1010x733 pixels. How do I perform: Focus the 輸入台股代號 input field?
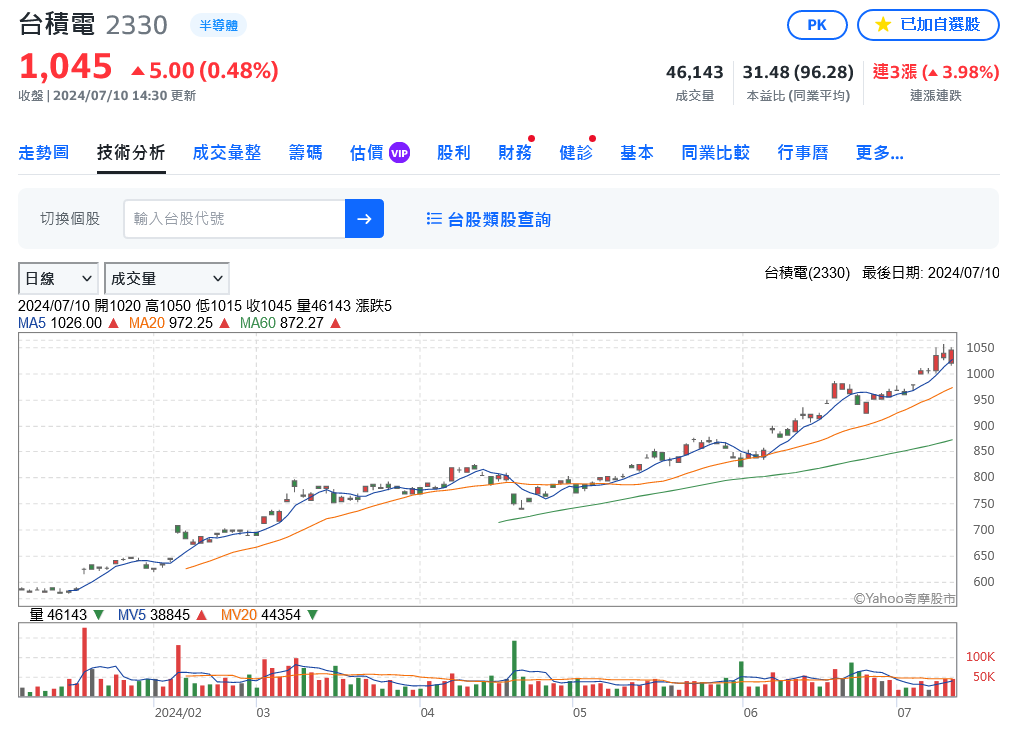(234, 218)
